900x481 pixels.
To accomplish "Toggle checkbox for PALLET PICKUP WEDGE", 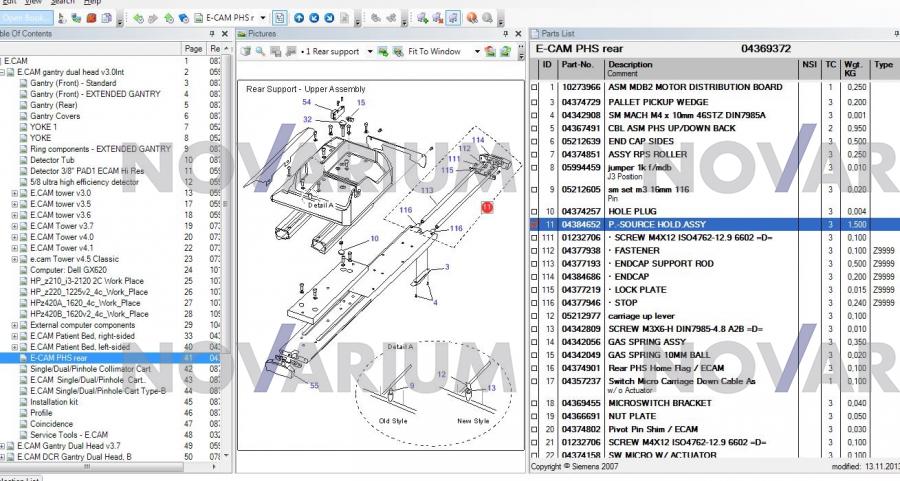I will 534,102.
